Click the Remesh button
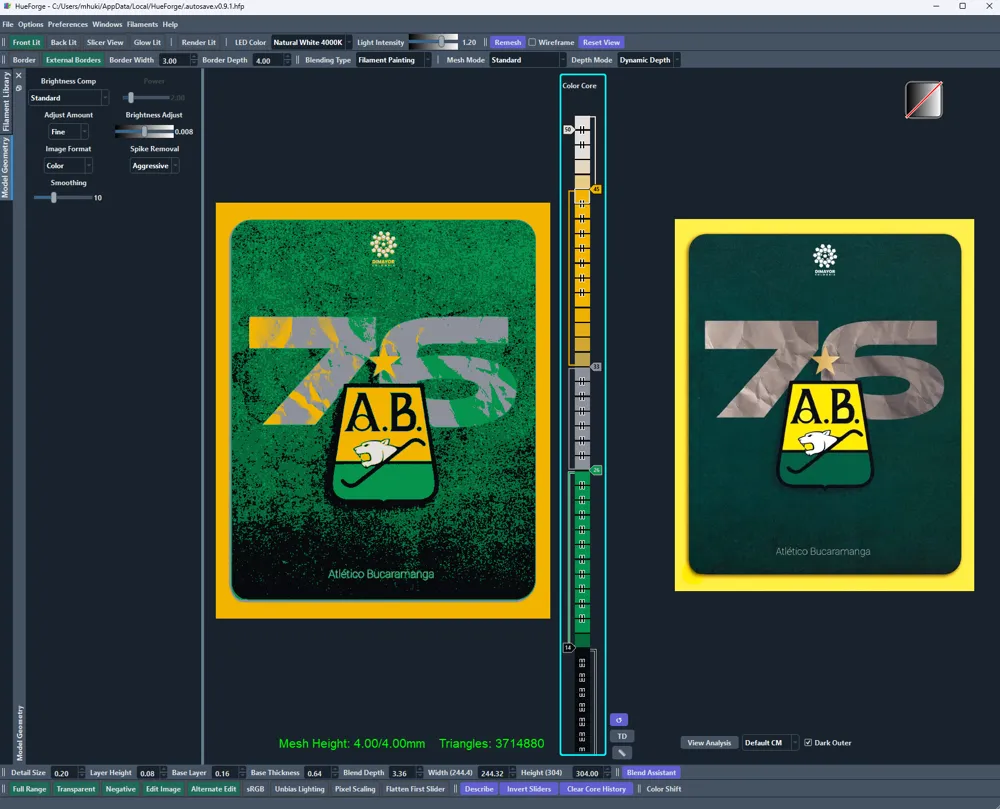This screenshot has width=1000, height=809. [x=508, y=42]
